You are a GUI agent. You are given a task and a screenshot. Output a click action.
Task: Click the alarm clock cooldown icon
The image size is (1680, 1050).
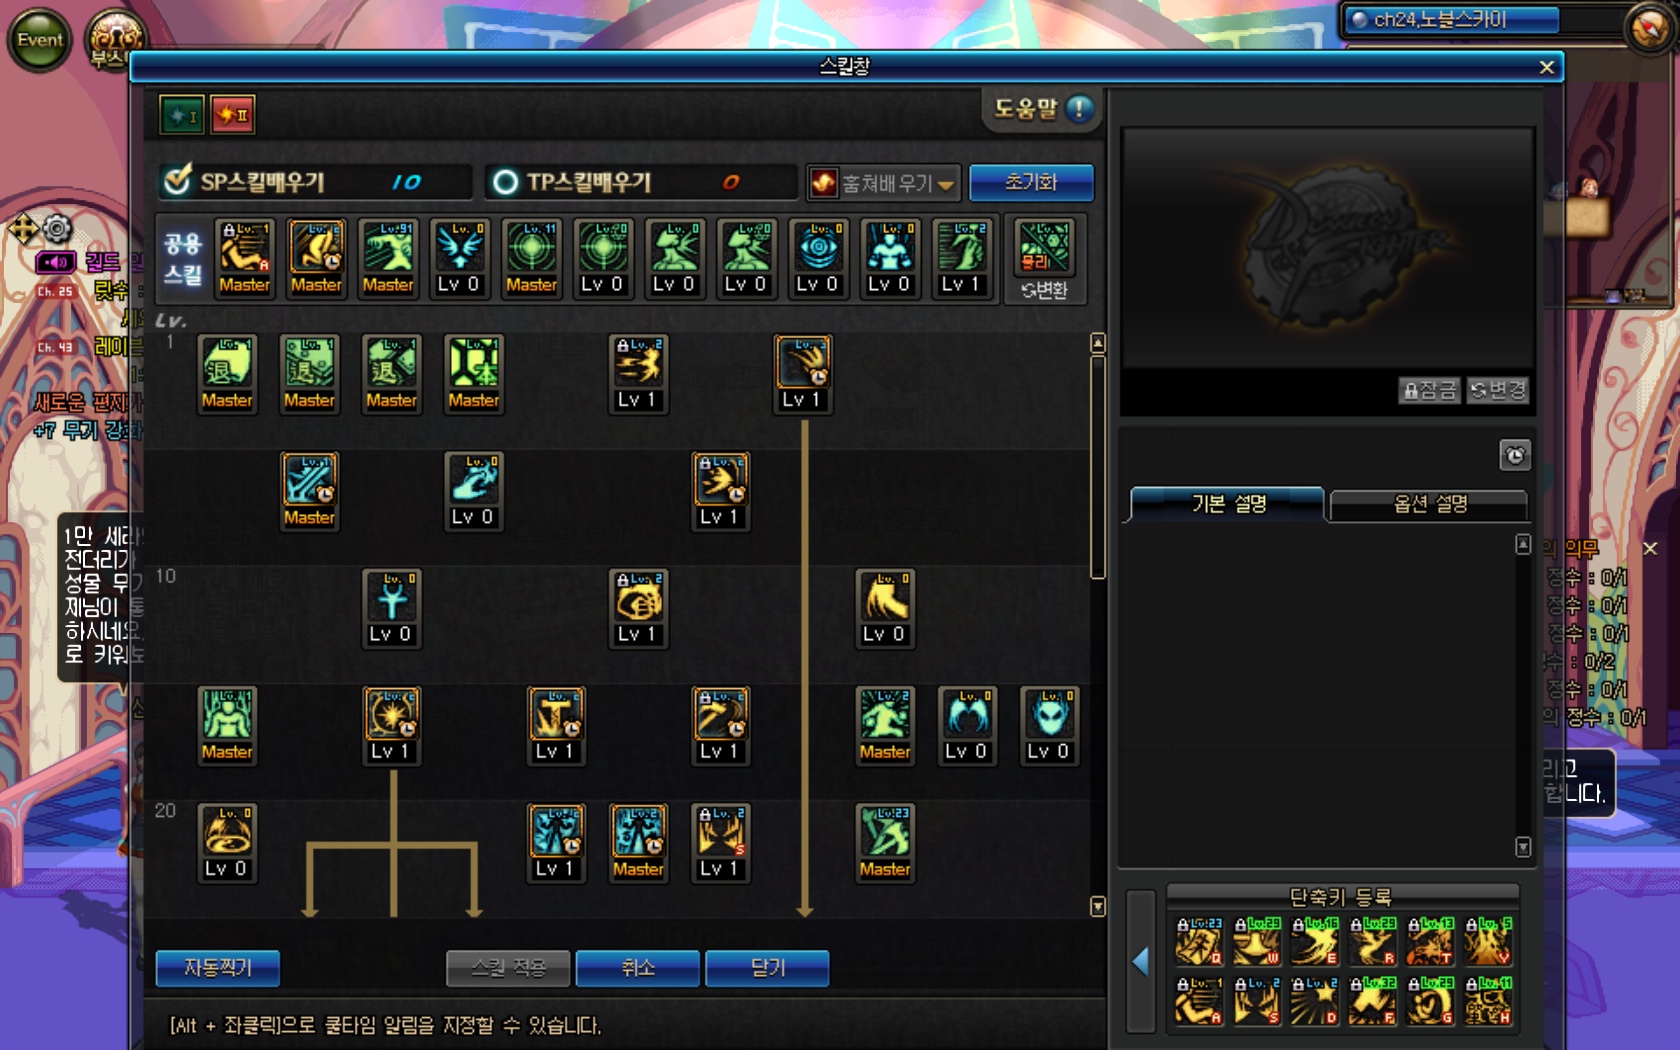click(x=1515, y=456)
